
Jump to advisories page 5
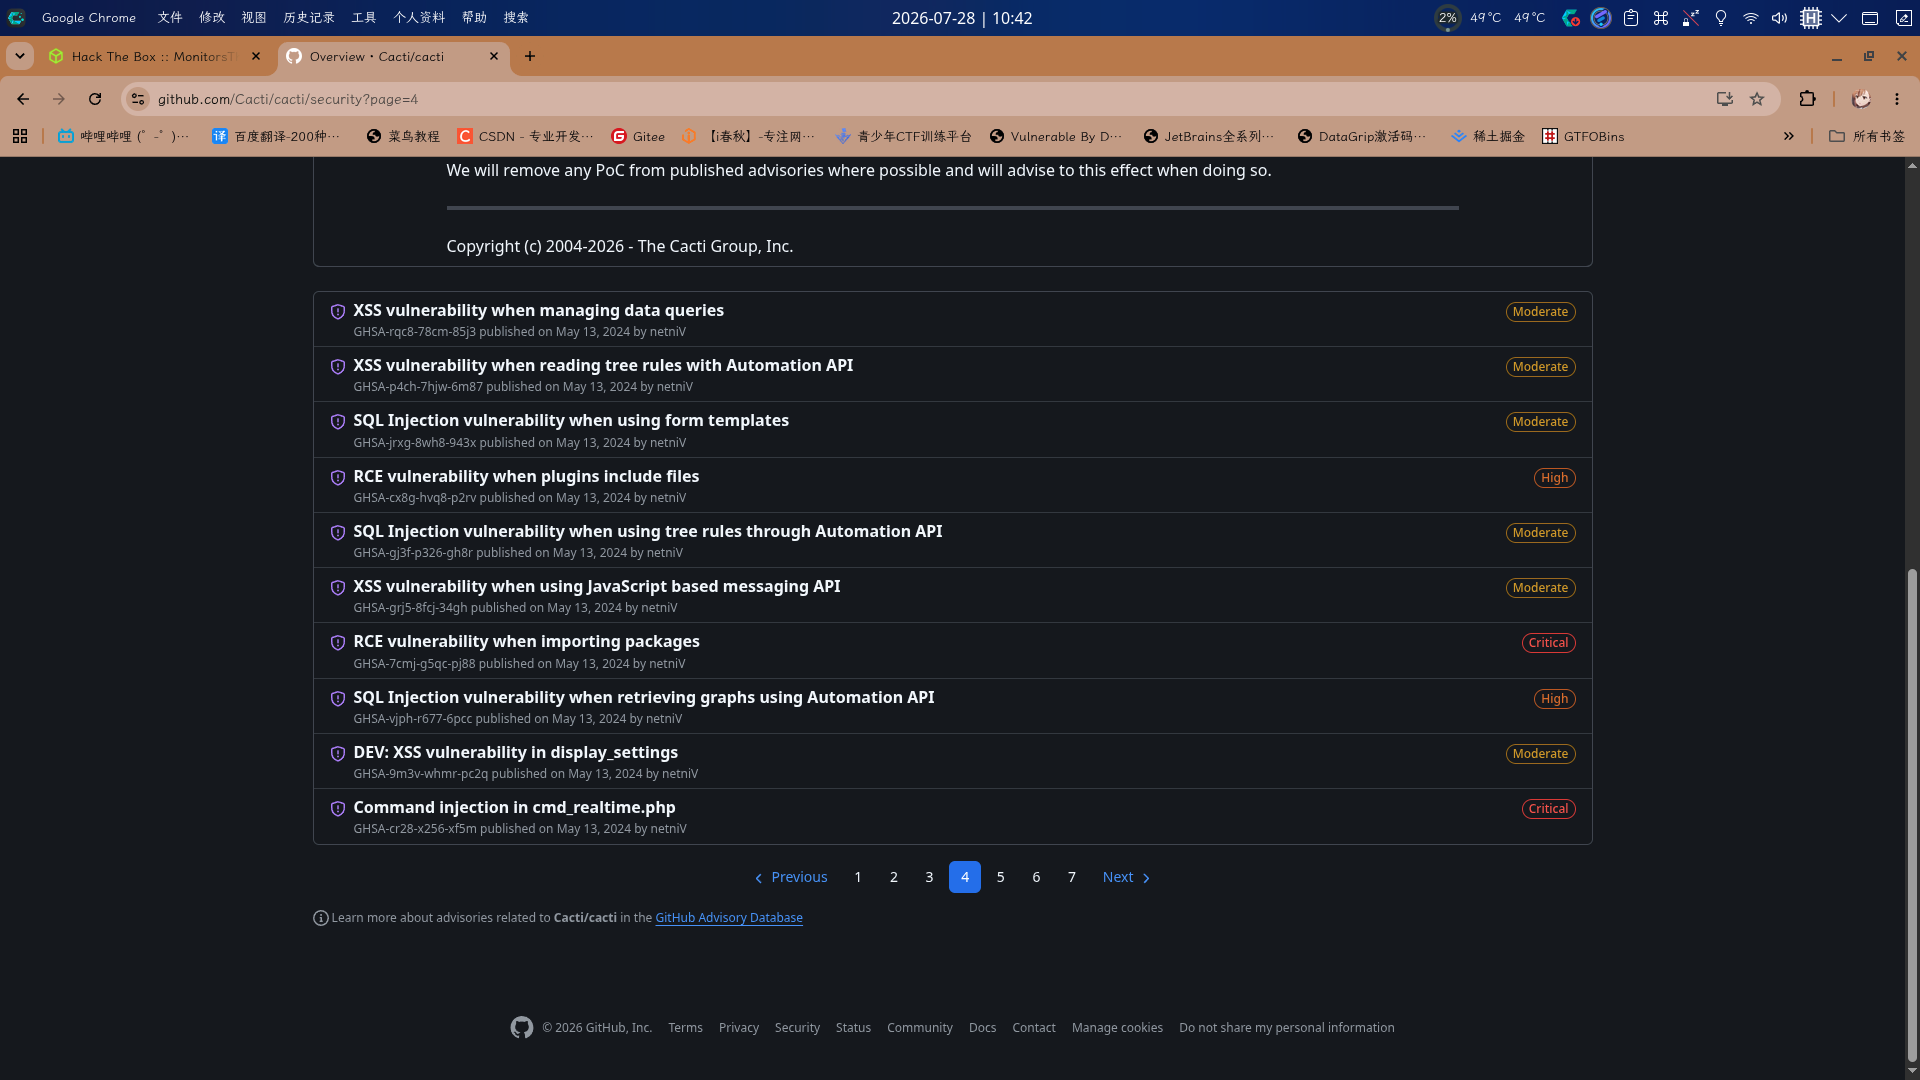click(1000, 877)
